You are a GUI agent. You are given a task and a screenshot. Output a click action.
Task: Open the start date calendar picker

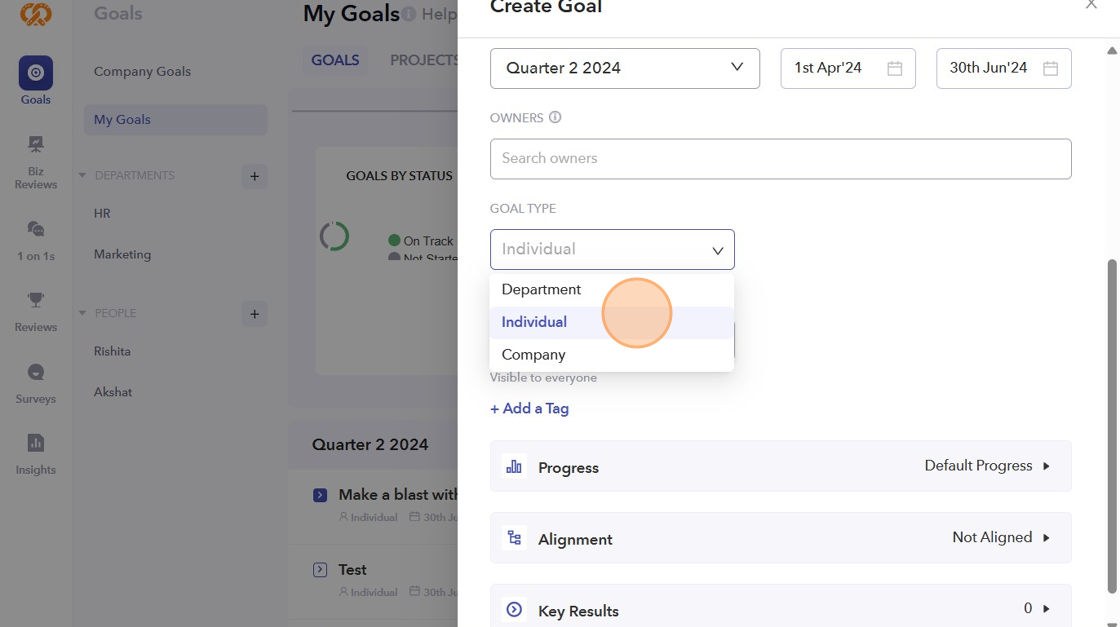point(895,69)
